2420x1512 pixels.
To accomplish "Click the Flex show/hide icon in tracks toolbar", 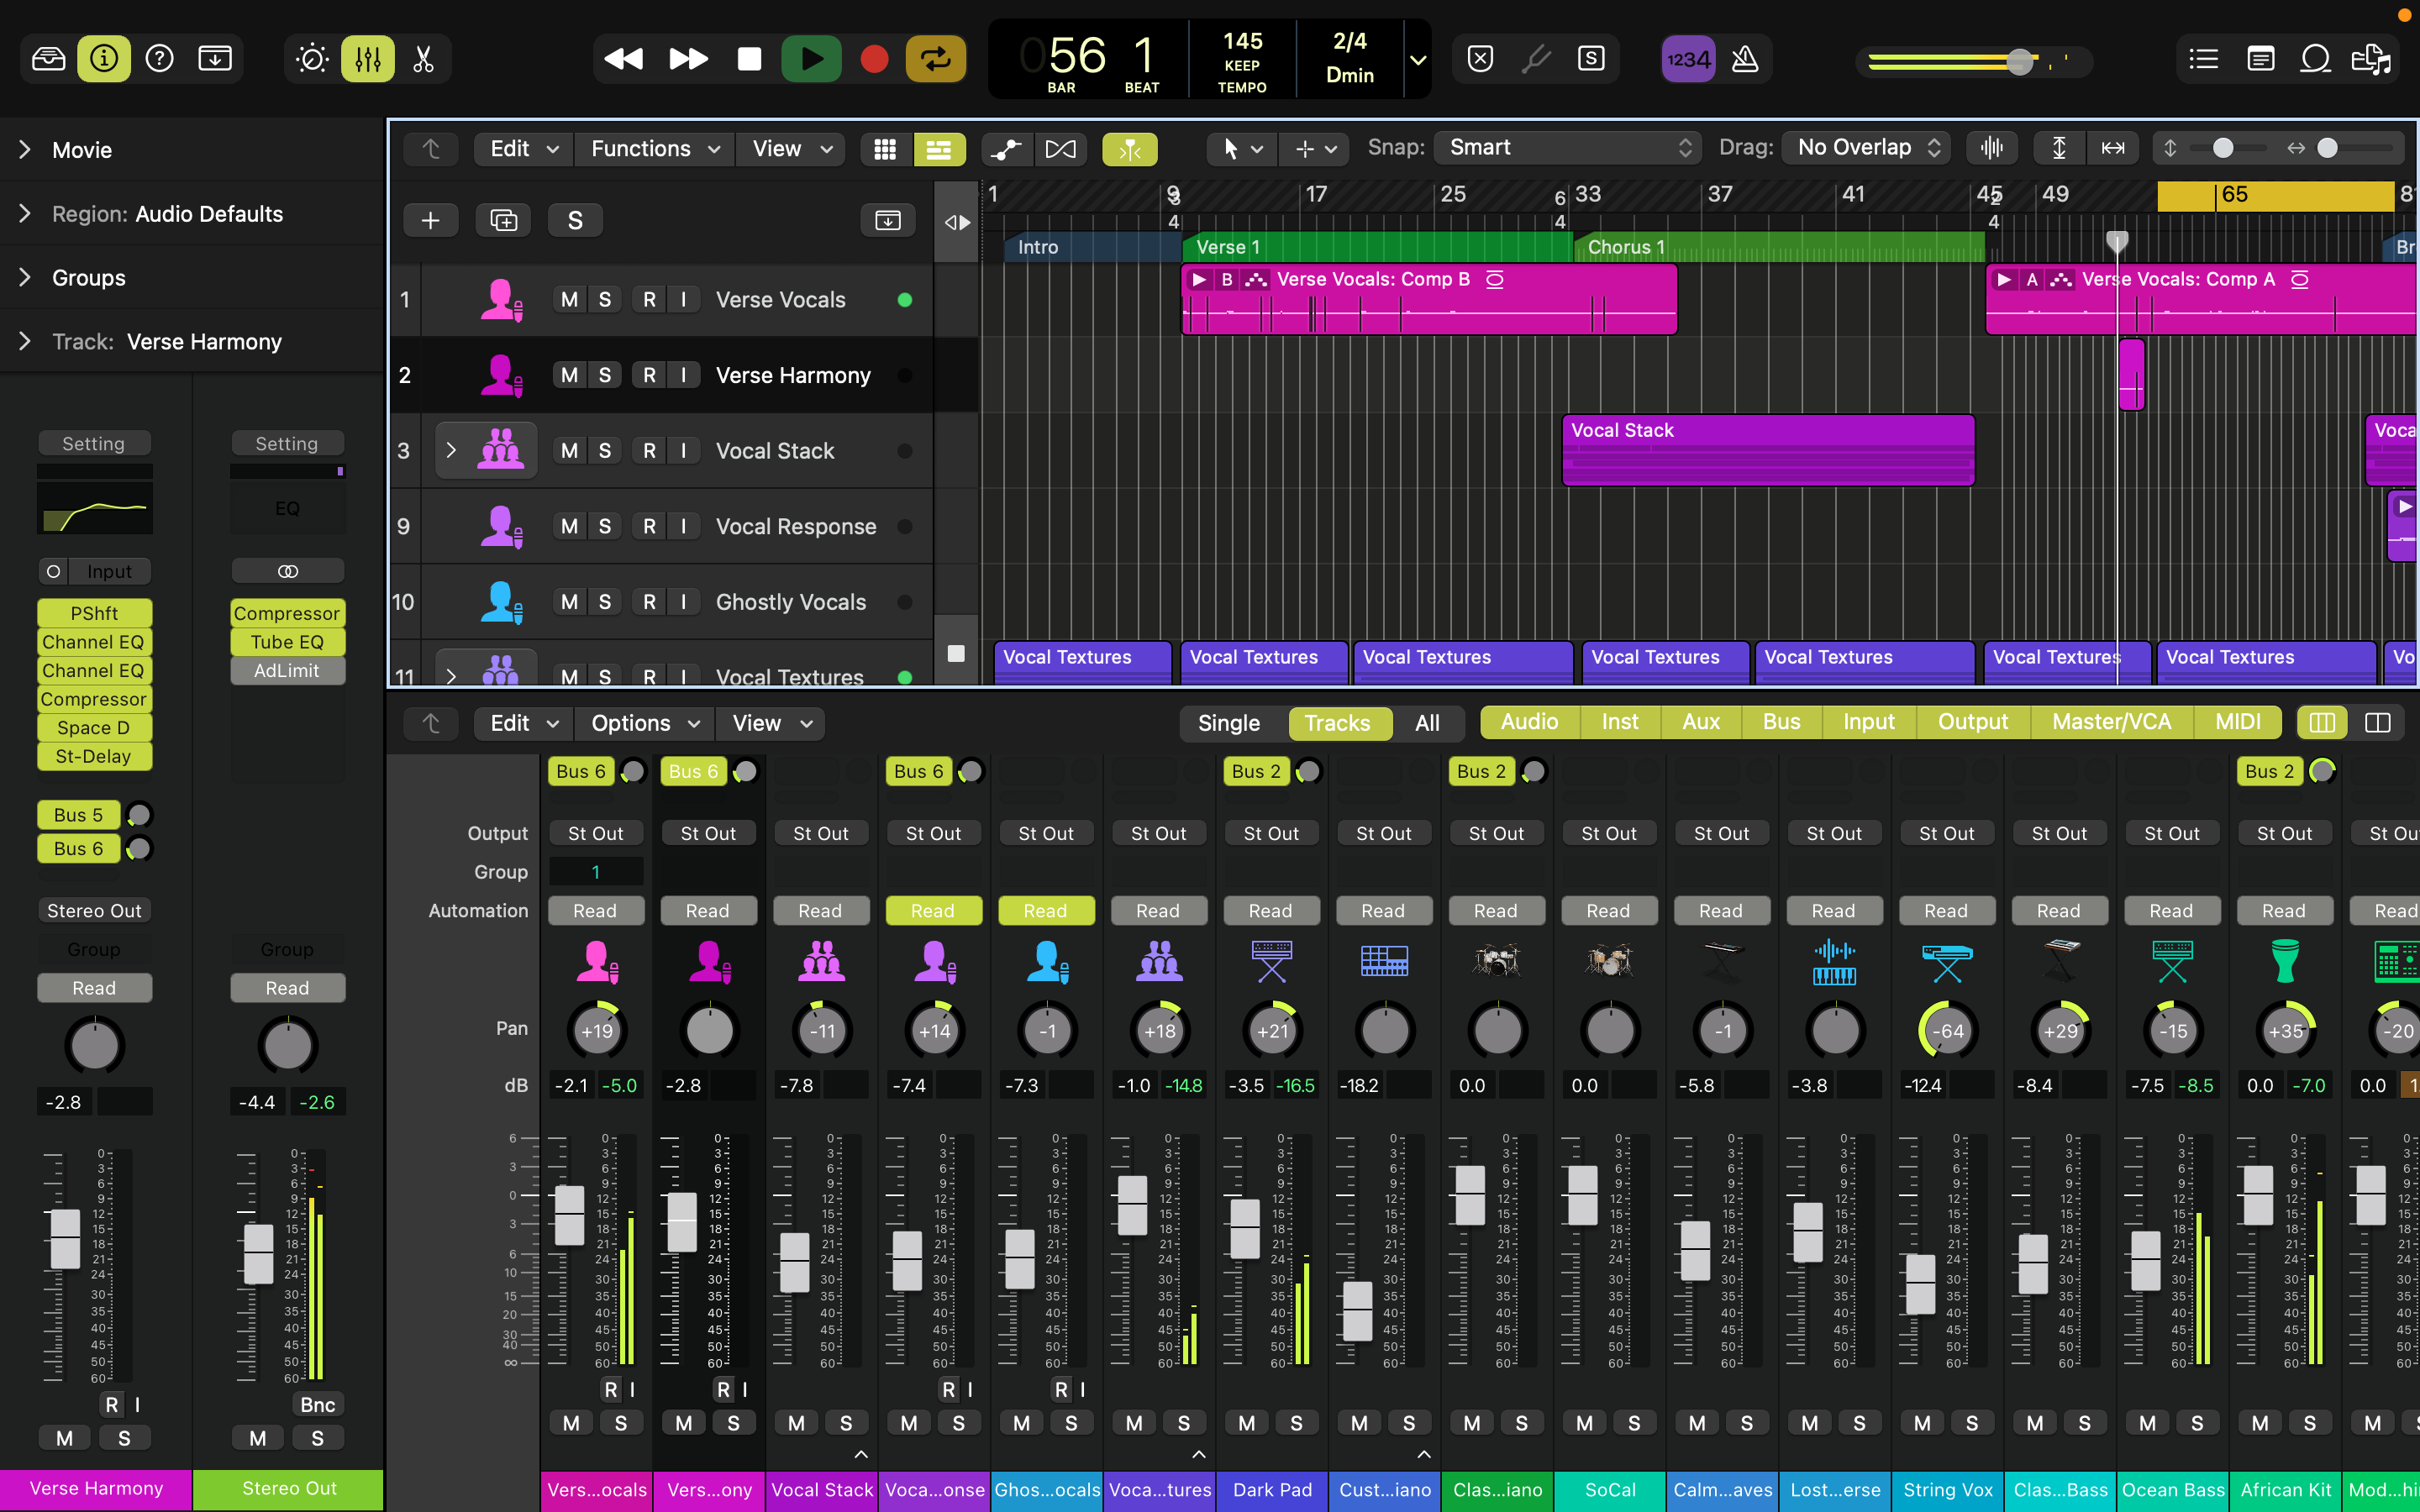I will coord(1060,149).
